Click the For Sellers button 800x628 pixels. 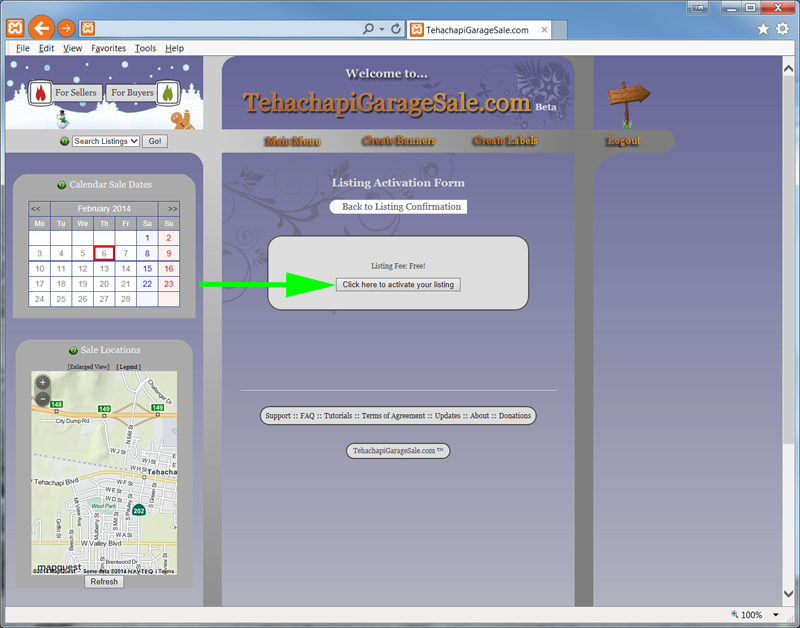point(76,93)
